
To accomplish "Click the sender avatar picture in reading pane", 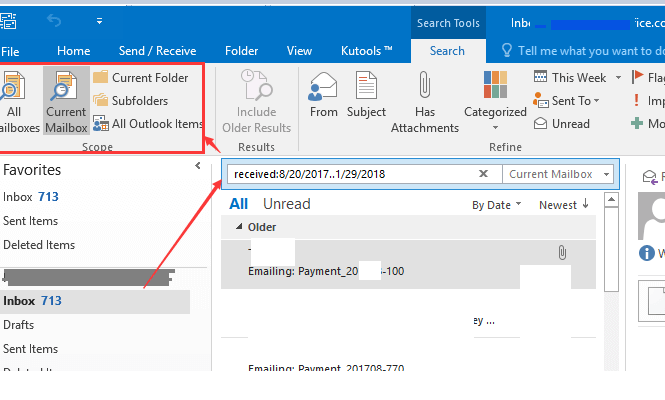I will (x=651, y=216).
